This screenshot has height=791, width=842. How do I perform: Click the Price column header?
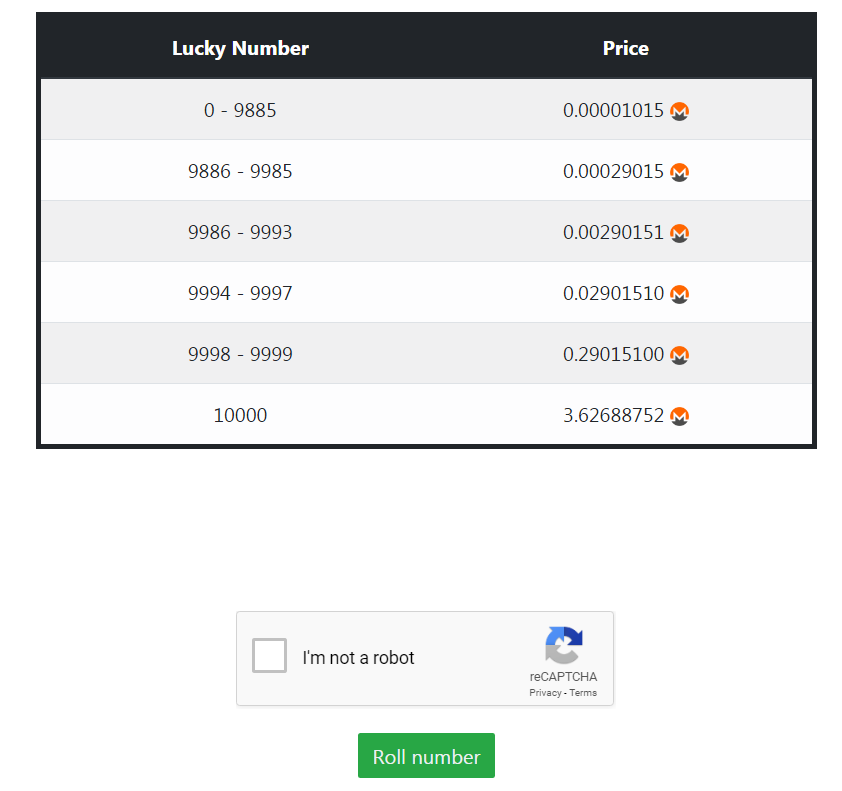(626, 48)
